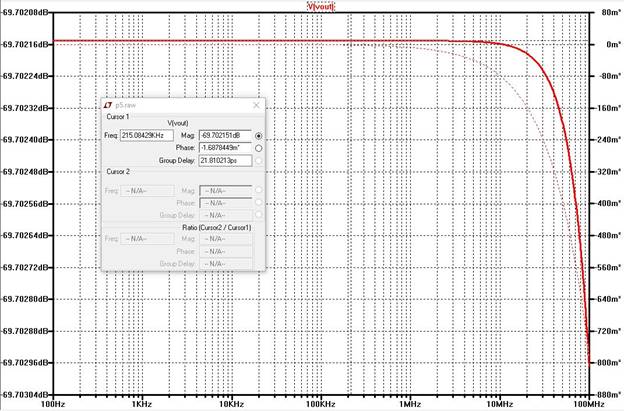Click Cursor 2 Freq N/A field
This screenshot has width=624, height=411.
(147, 191)
